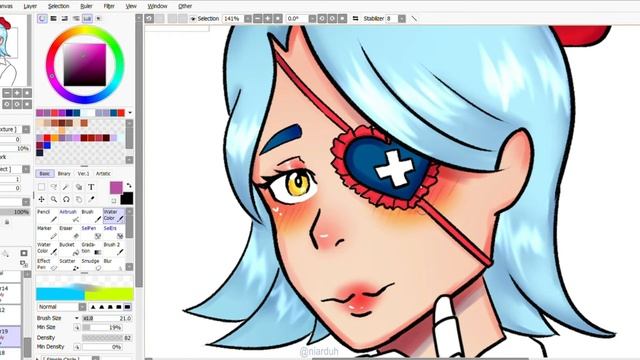Select the Blur tool
Viewport: 640px width, 360px height.
tap(113, 264)
